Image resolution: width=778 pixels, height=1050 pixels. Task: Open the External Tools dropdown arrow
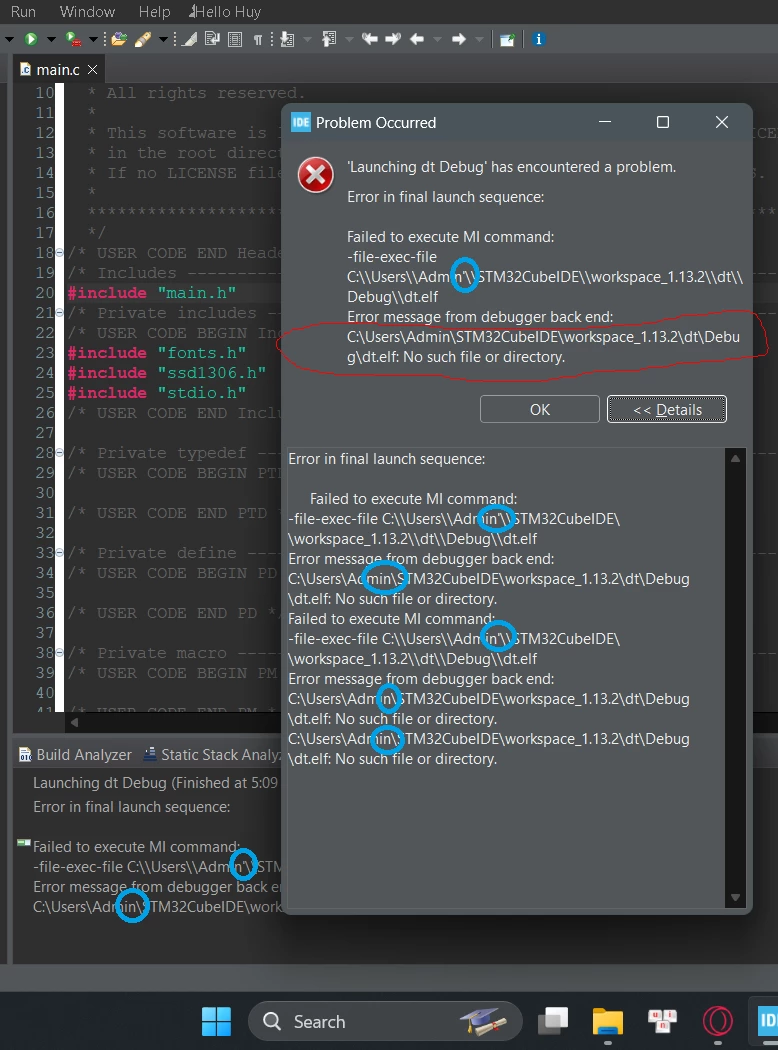click(x=94, y=40)
